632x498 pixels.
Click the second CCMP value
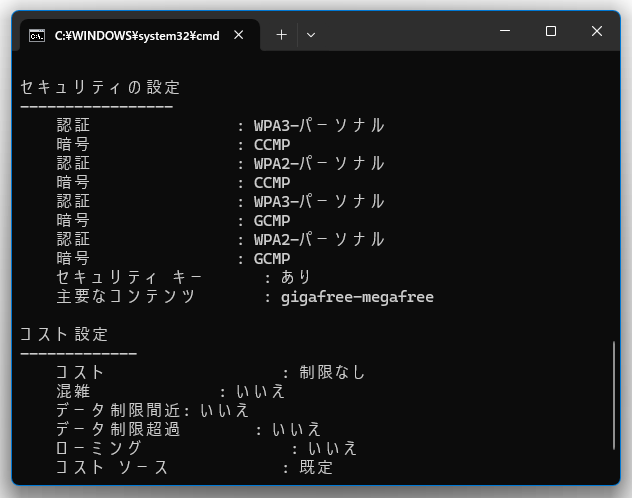pos(272,183)
